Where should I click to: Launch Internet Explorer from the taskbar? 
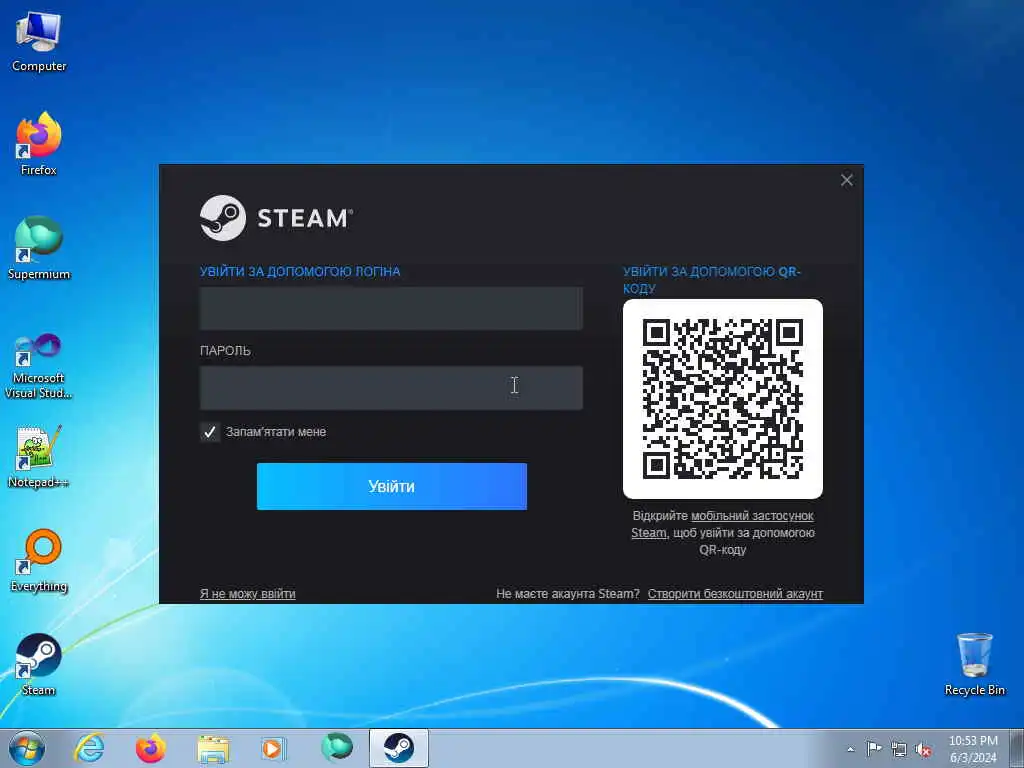pos(89,748)
